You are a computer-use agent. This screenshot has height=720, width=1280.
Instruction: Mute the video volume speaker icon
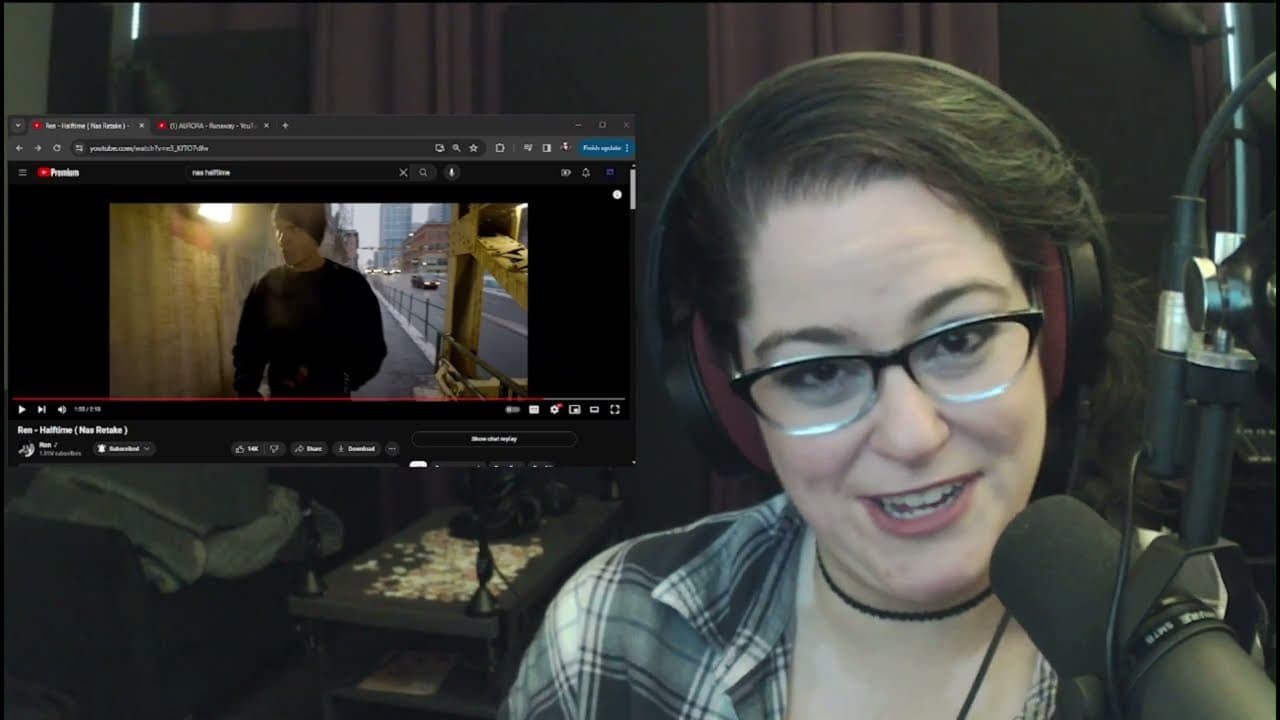tap(61, 409)
